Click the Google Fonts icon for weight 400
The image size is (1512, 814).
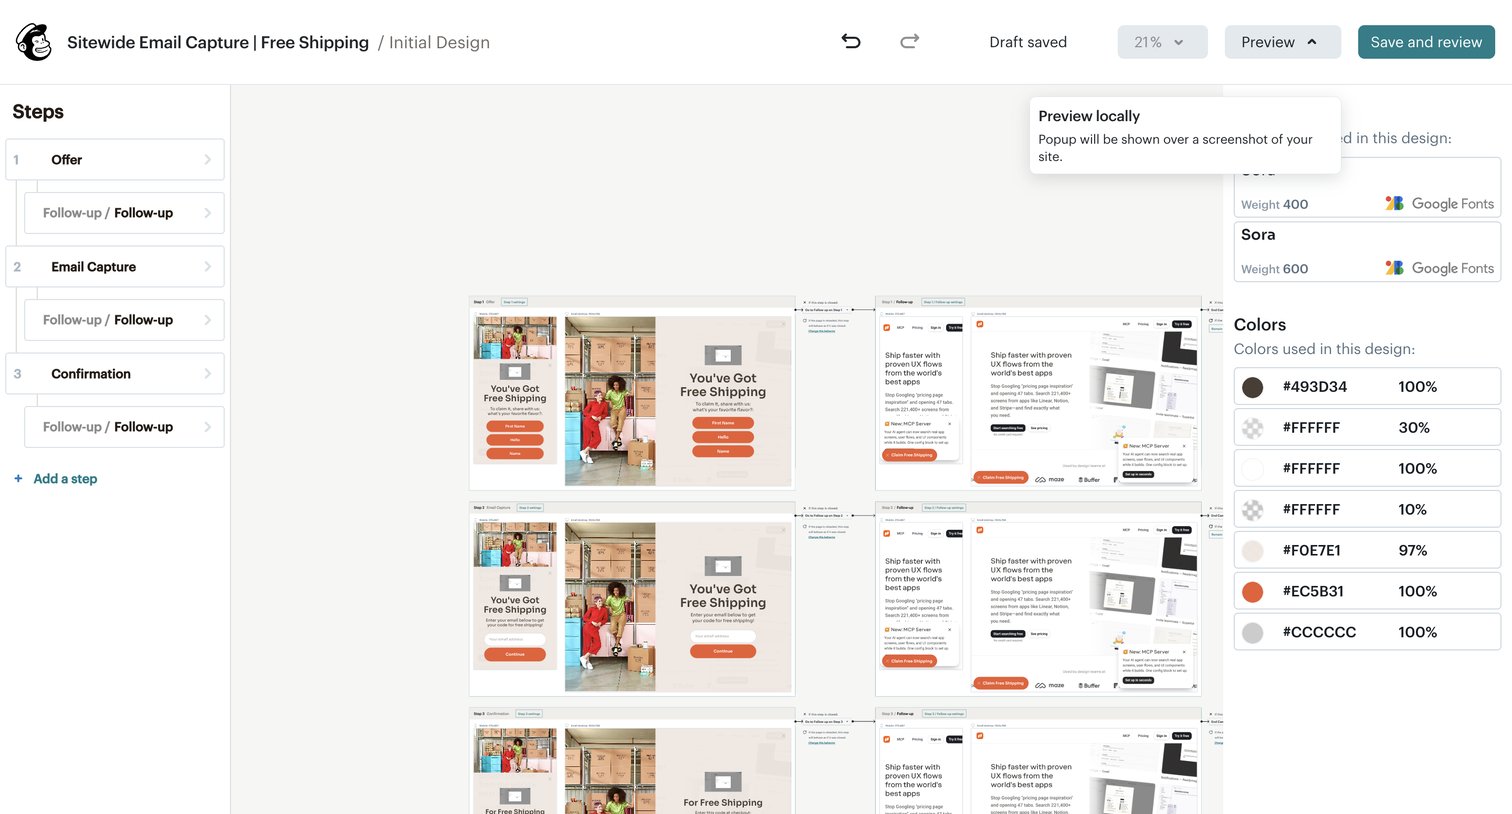pyautogui.click(x=1394, y=203)
